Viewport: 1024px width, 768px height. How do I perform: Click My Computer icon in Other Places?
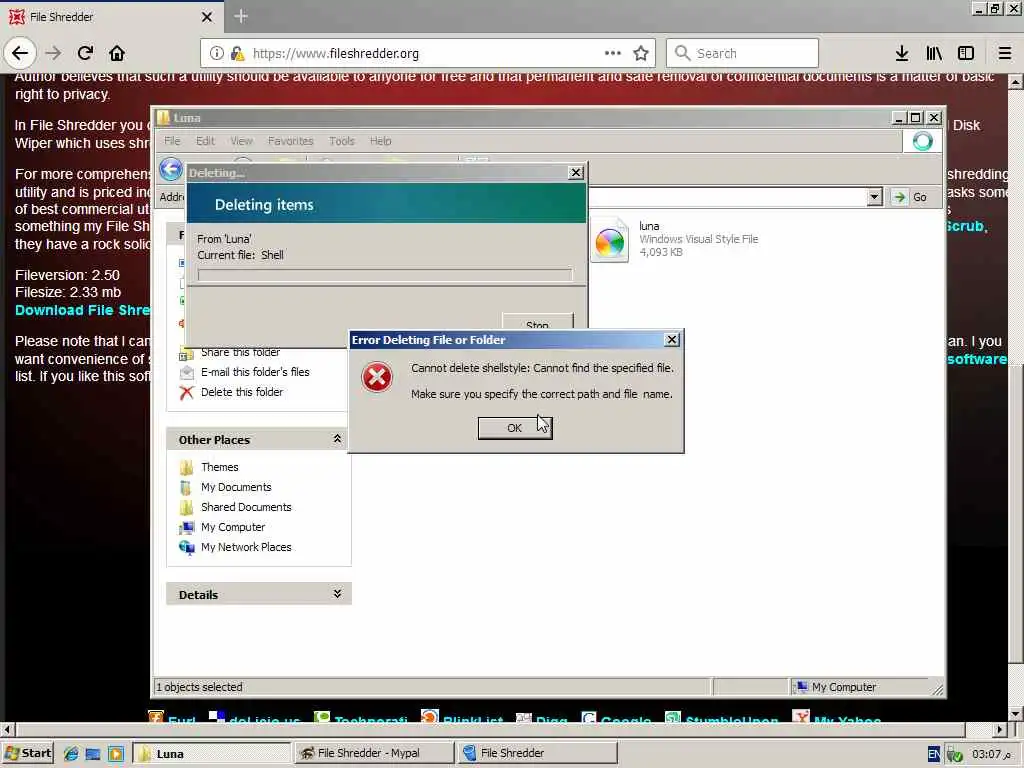click(187, 528)
